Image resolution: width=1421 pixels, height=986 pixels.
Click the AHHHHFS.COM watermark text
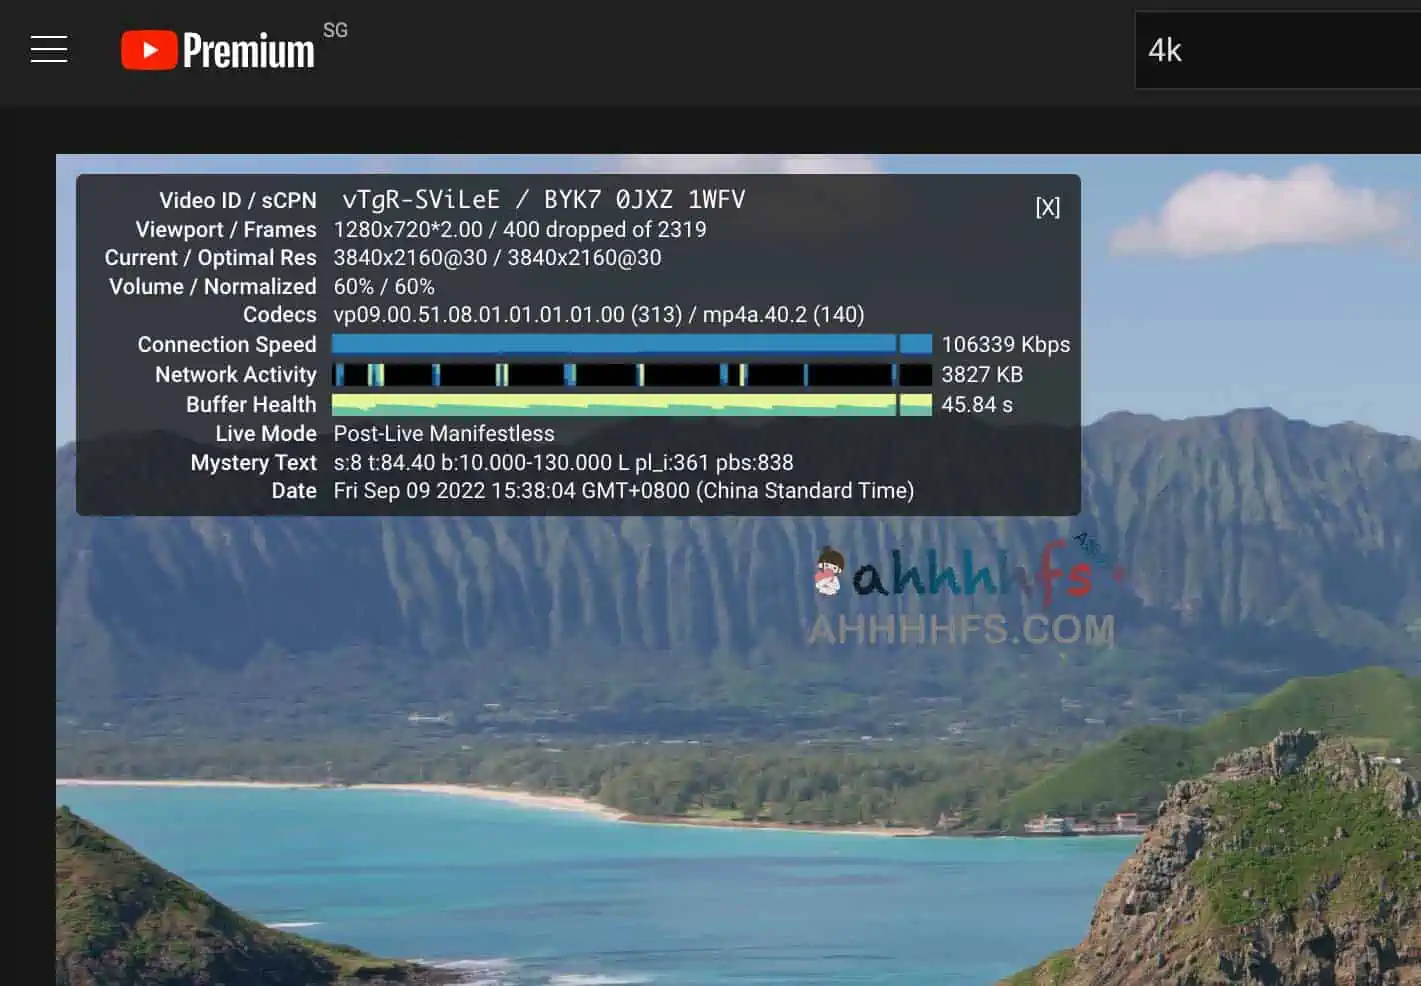click(x=960, y=630)
